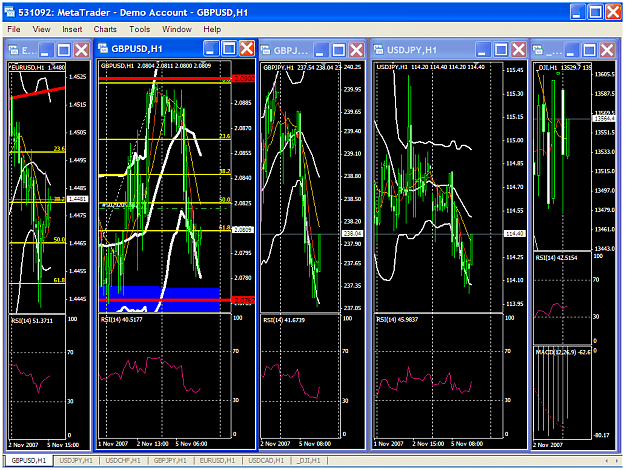Click the 114.40 current price label
This screenshot has height=470, width=625.
tap(515, 234)
